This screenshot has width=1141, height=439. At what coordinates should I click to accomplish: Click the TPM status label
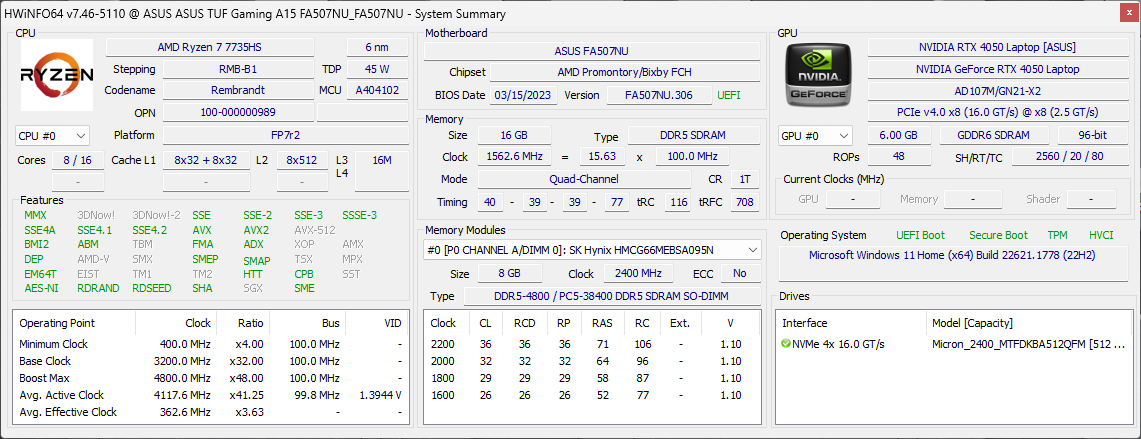pos(1057,235)
